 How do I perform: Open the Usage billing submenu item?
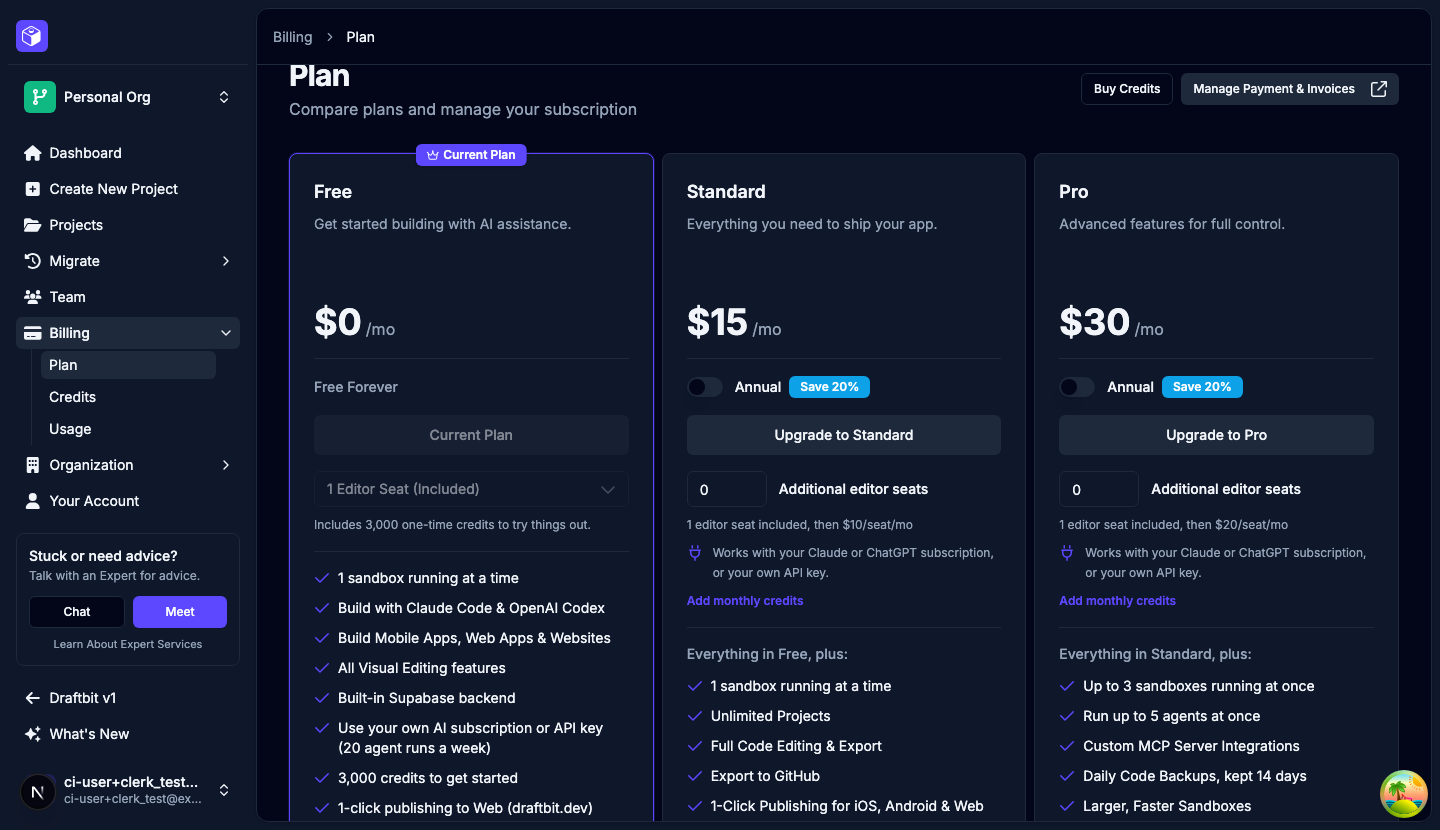128,429
